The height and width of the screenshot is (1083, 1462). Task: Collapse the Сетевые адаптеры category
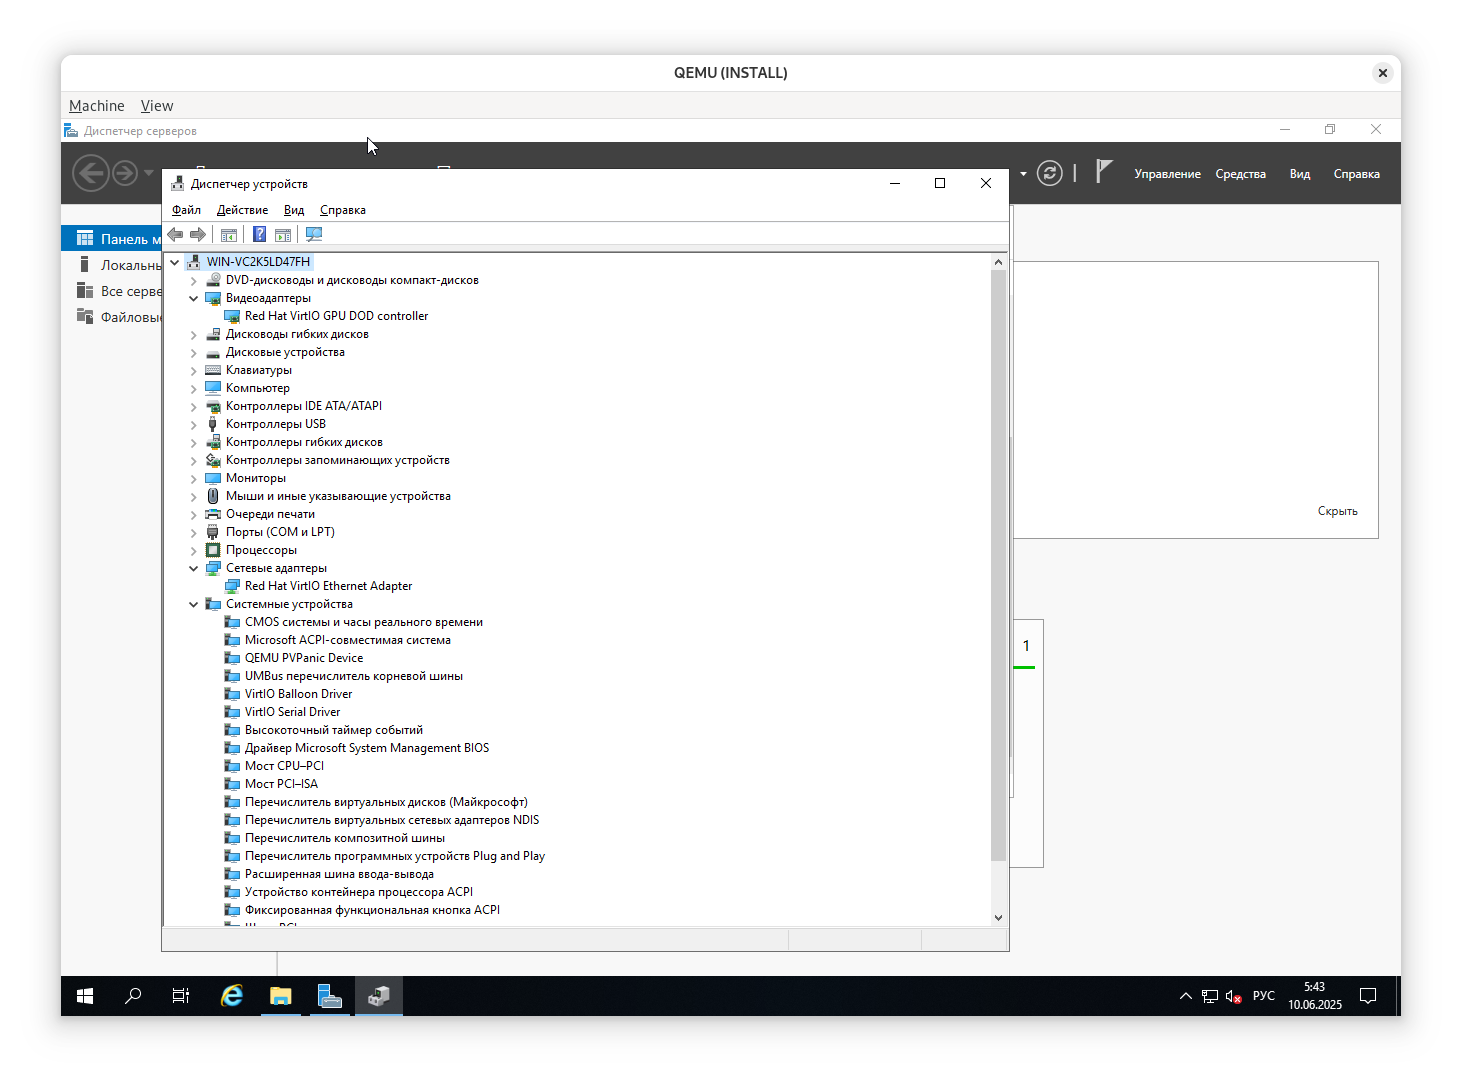pos(194,568)
